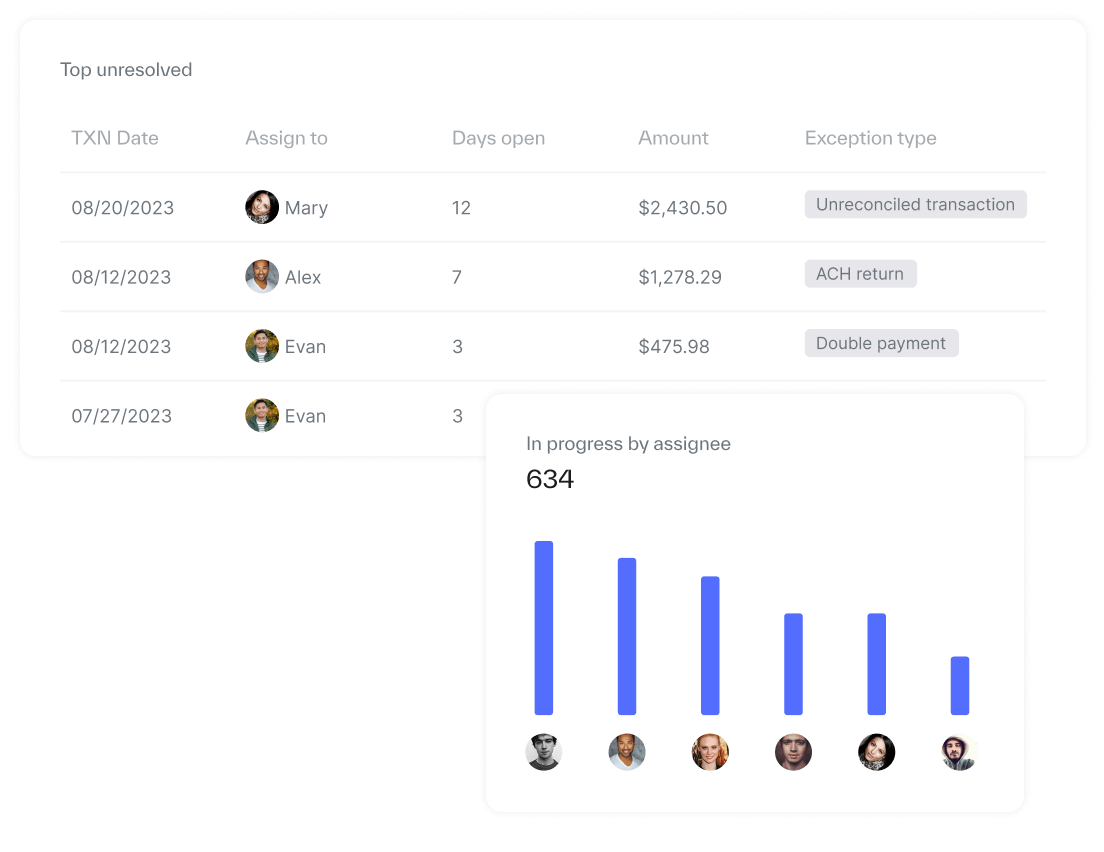Click Alex's avatar in the assignee column
Image resolution: width=1104 pixels, height=852 pixels.
(x=262, y=277)
